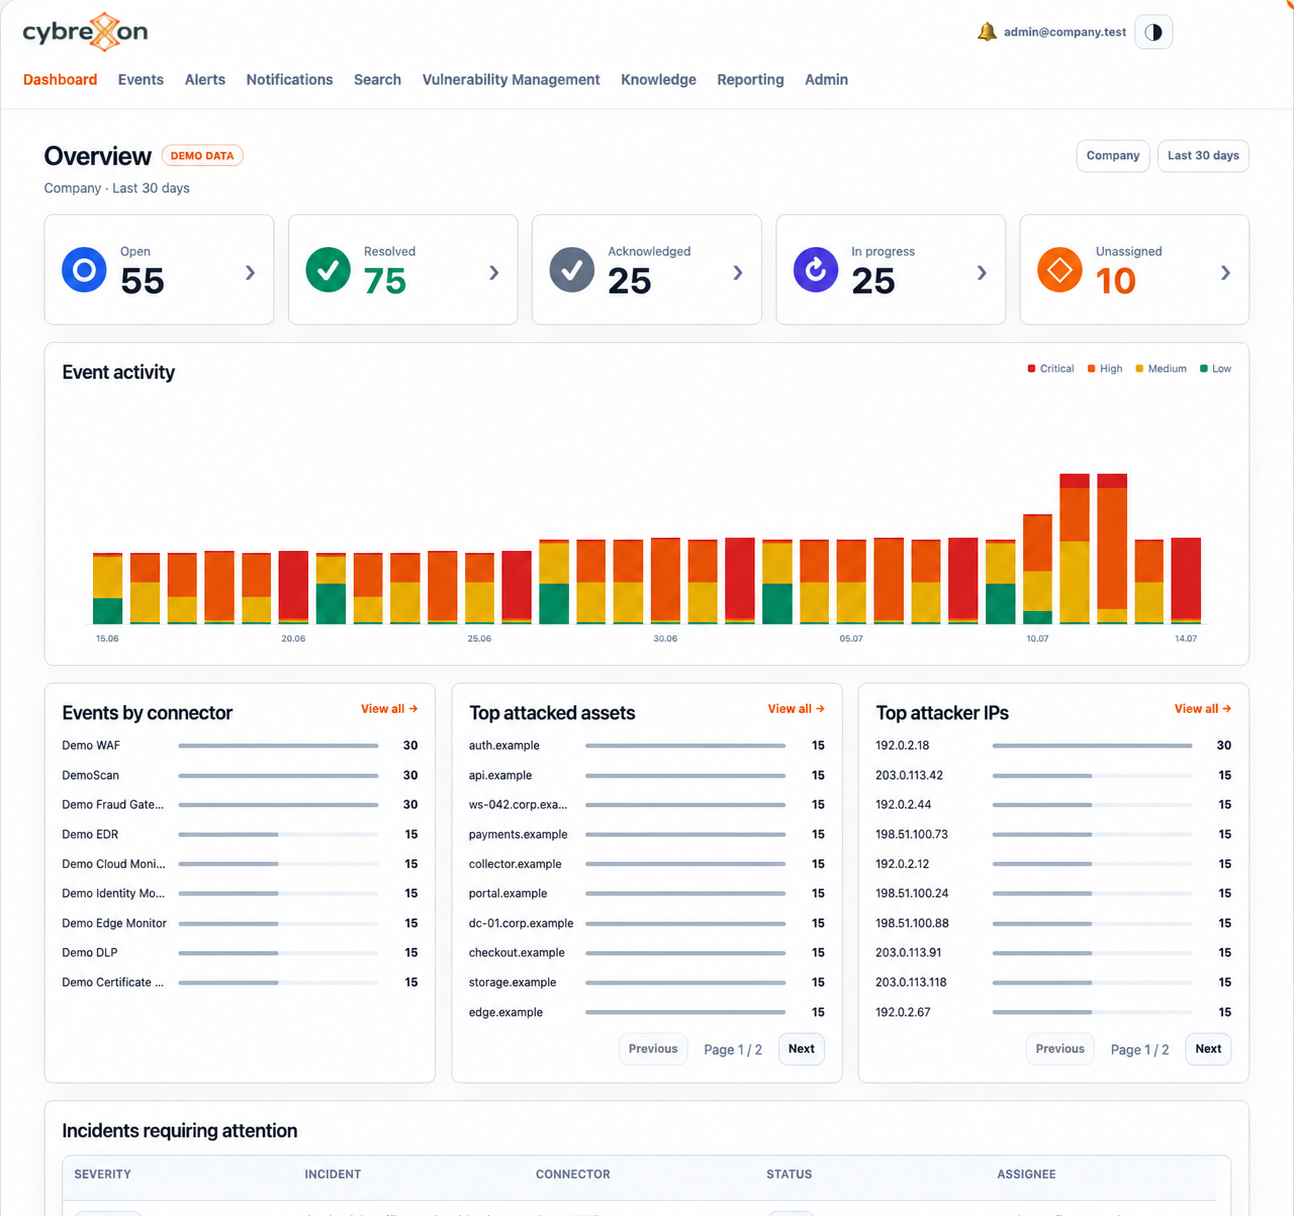Expand the Acknowledged card chevron
This screenshot has width=1294, height=1216.
738,272
